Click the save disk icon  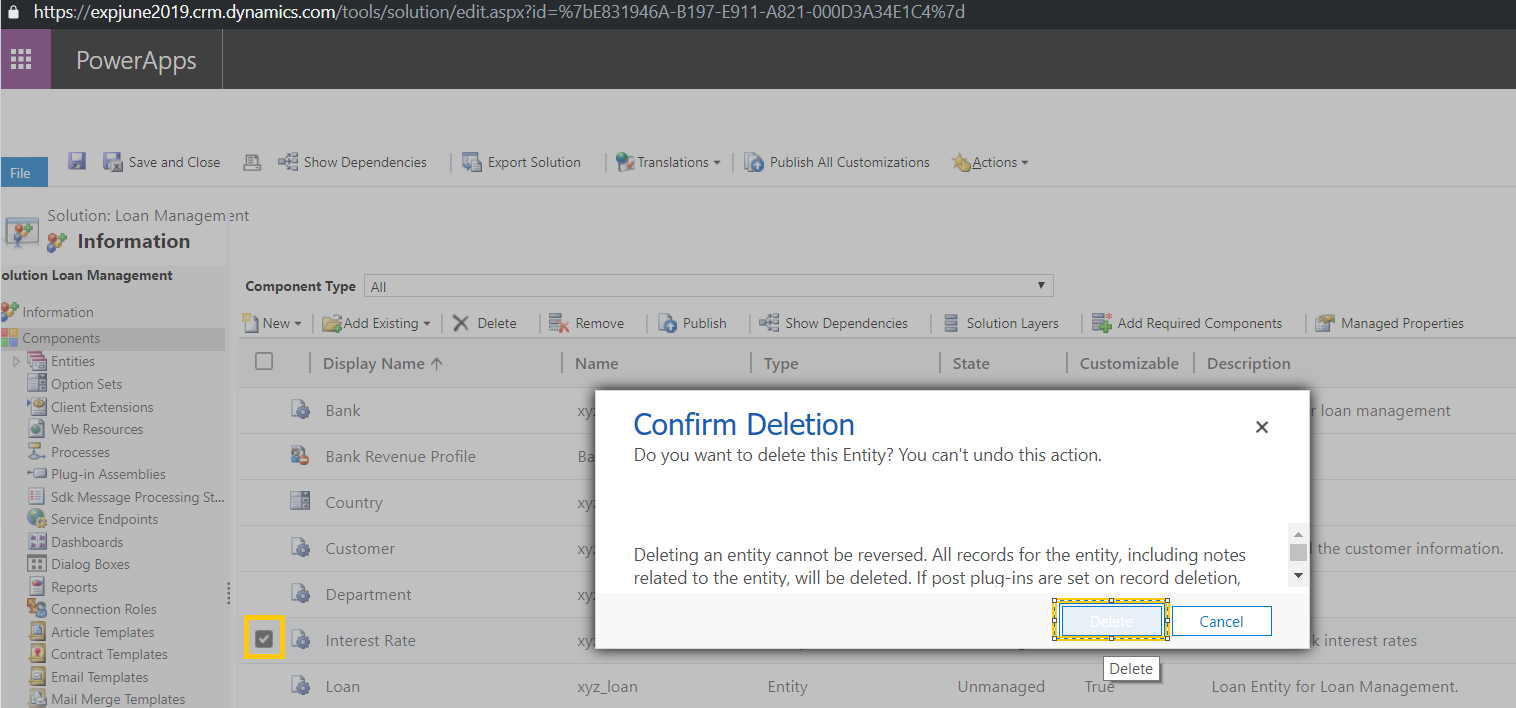click(x=77, y=161)
